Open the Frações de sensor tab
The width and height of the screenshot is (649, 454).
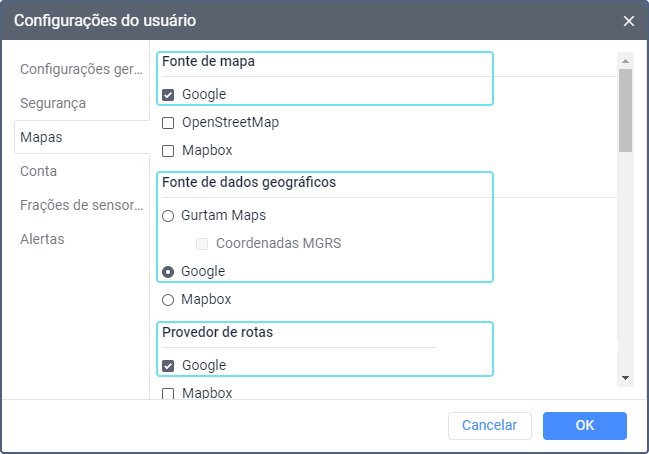click(82, 205)
